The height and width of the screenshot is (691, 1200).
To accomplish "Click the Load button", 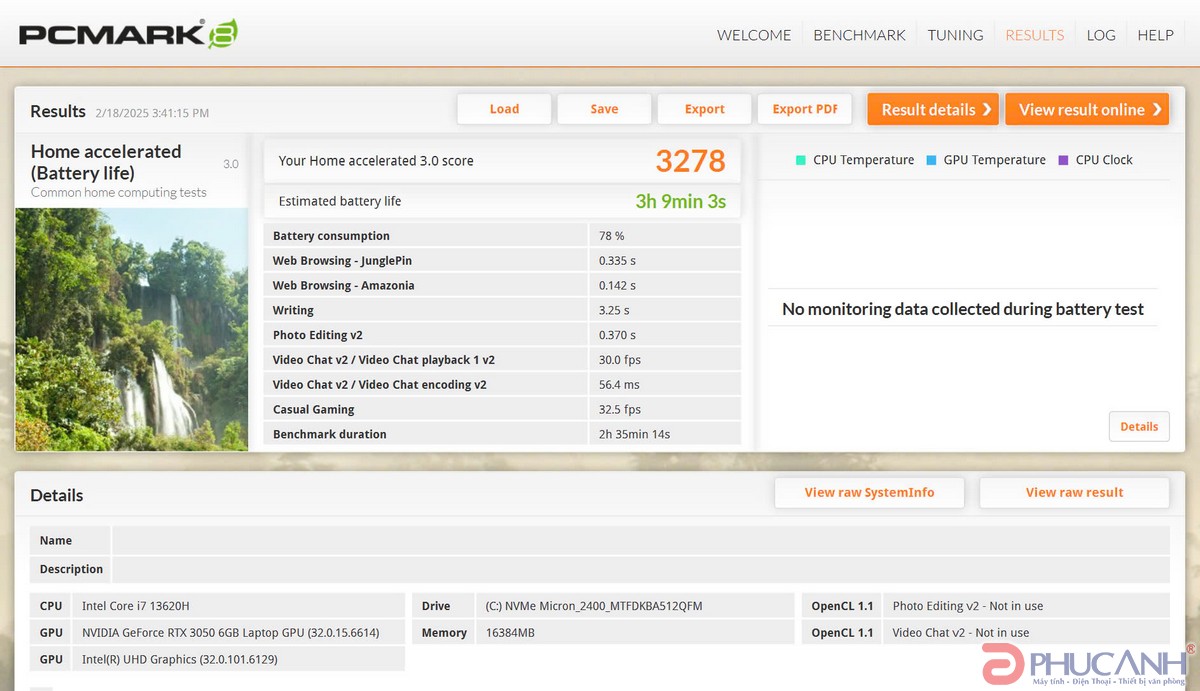I will (504, 109).
